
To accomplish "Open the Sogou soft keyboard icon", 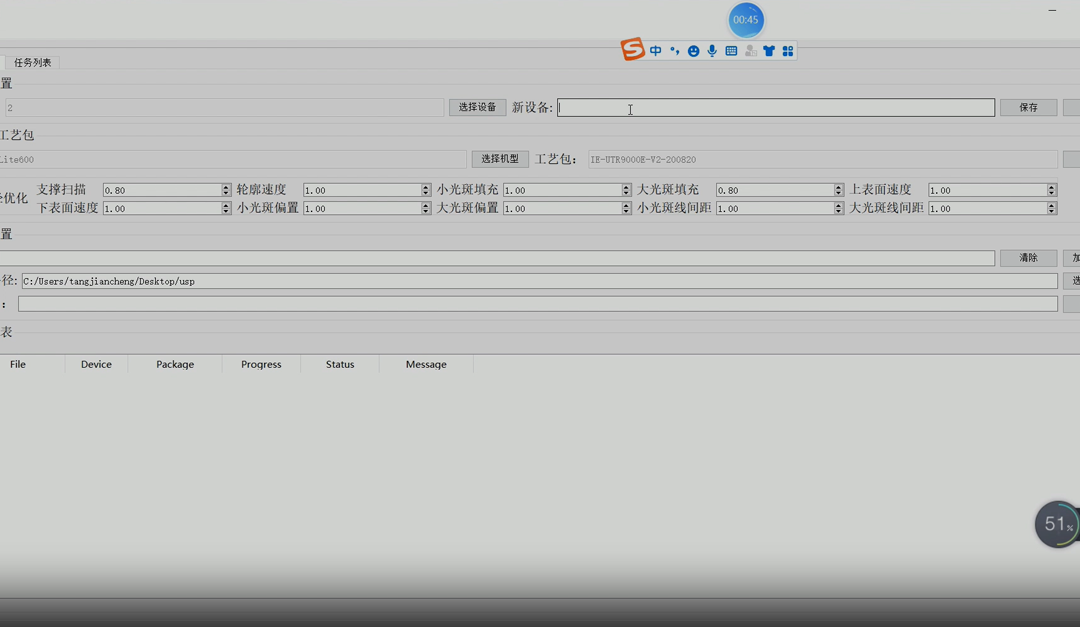I will (731, 51).
